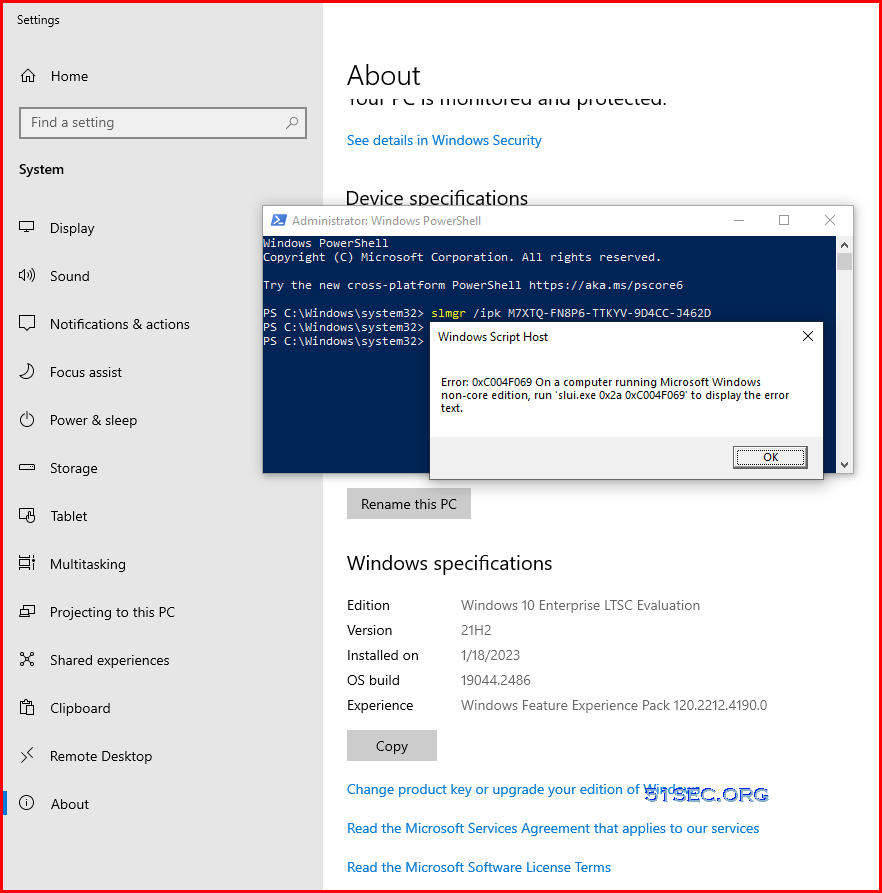Viewport: 882px width, 893px height.
Task: Click the Device specifications heading
Action: pos(437,196)
